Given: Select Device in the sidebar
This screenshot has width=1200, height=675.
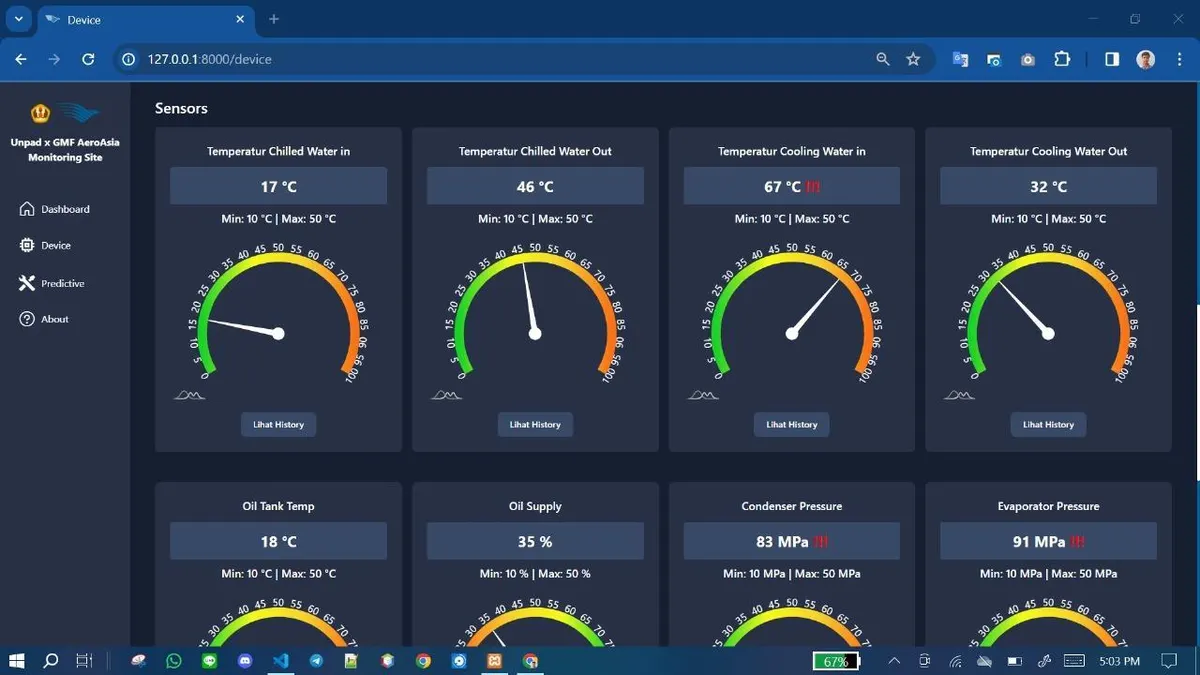Looking at the screenshot, I should pyautogui.click(x=46, y=245).
